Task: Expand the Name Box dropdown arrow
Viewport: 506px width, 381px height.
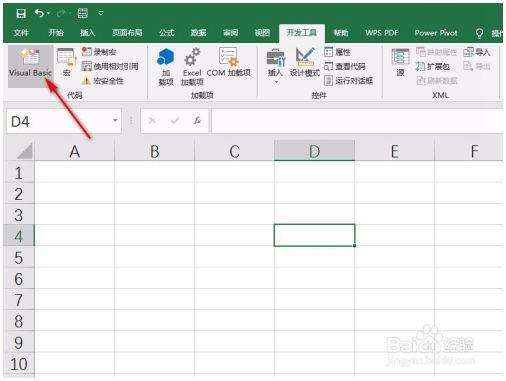Action: pyautogui.click(x=115, y=120)
